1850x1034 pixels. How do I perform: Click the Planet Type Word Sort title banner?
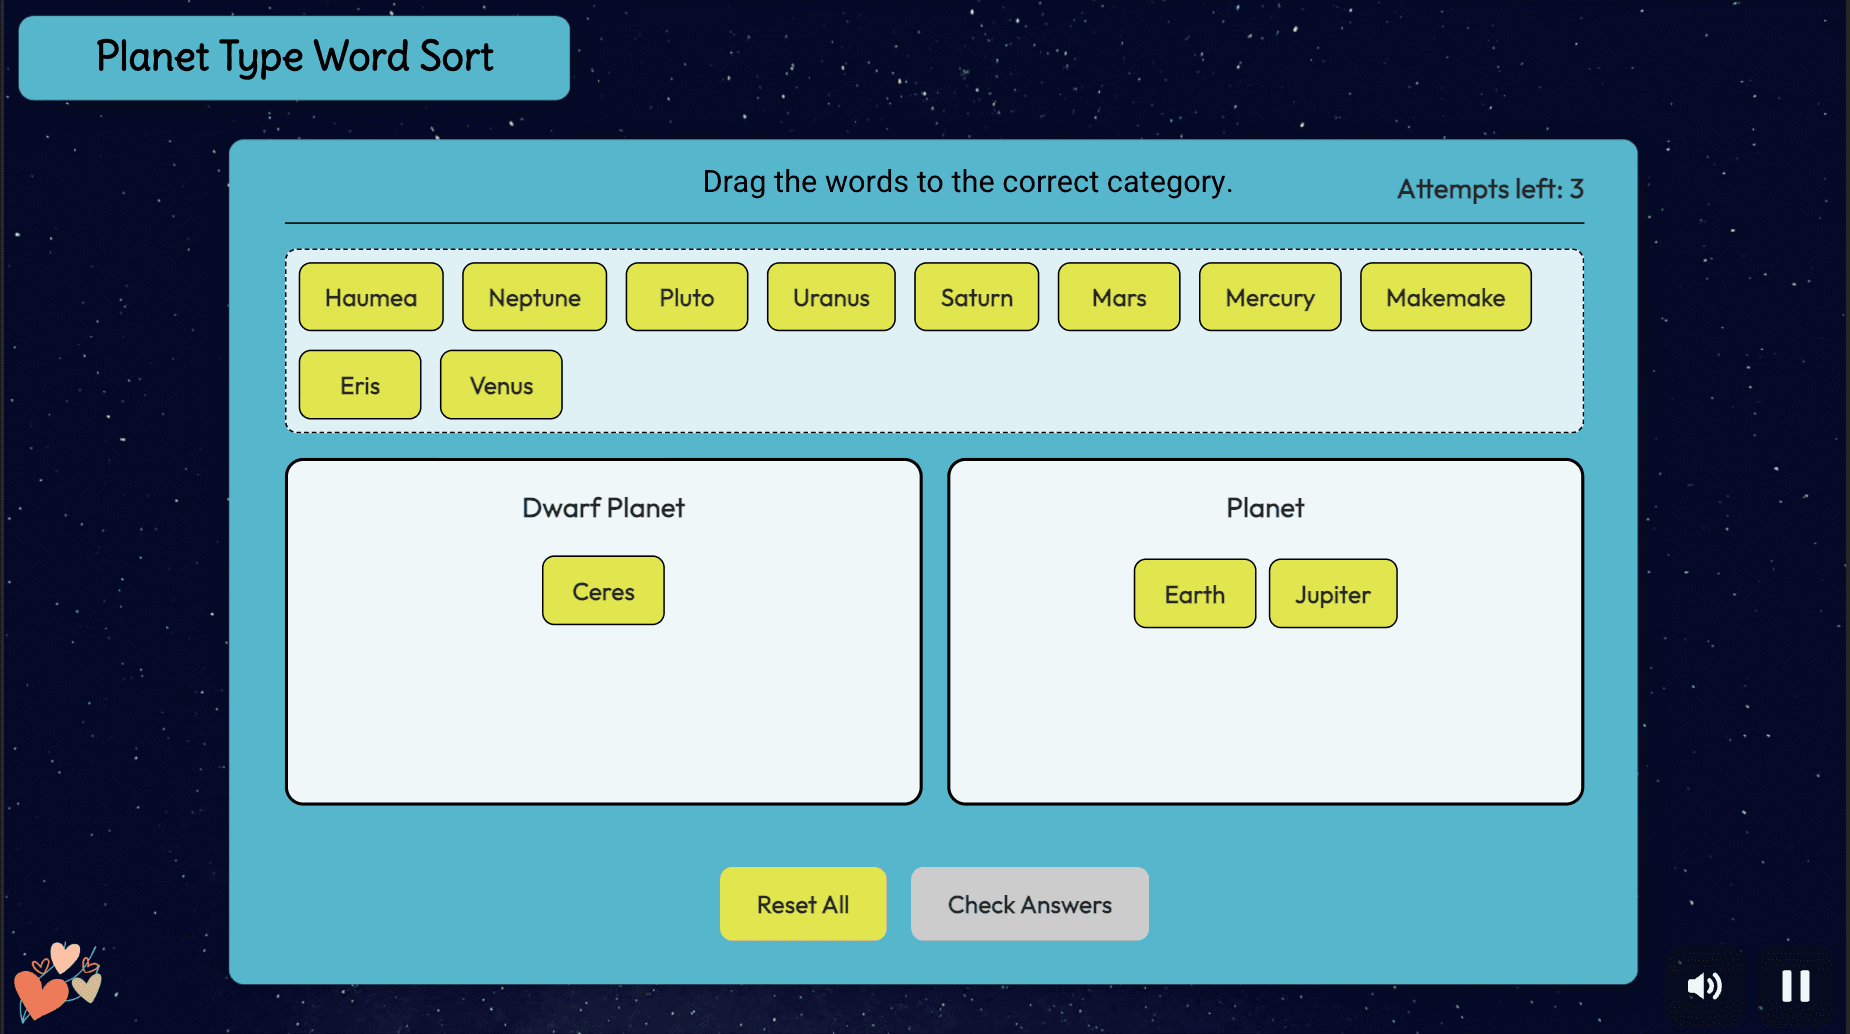tap(293, 57)
